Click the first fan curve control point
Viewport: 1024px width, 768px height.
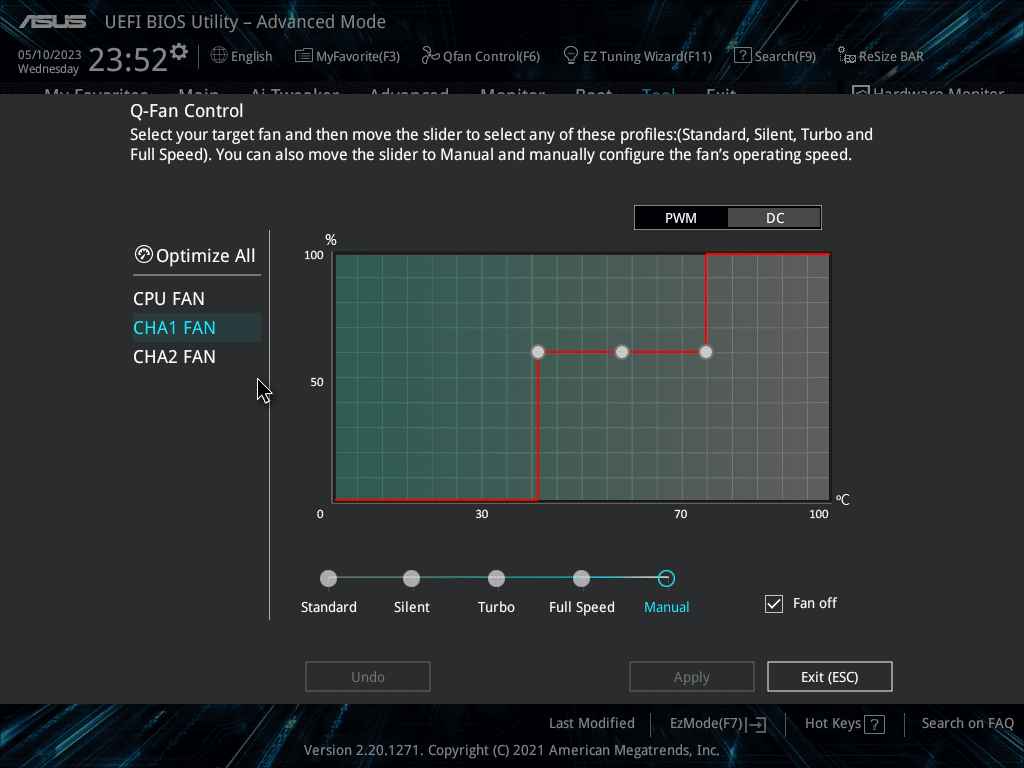click(x=537, y=352)
